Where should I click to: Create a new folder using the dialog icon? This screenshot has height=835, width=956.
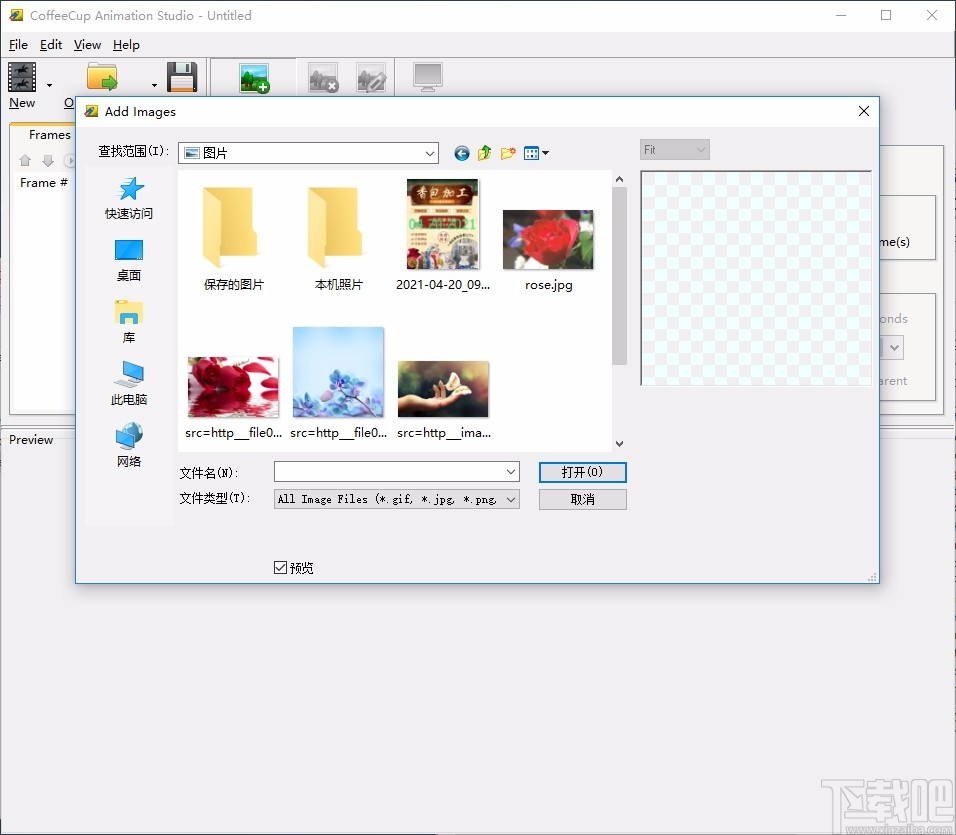tap(507, 152)
